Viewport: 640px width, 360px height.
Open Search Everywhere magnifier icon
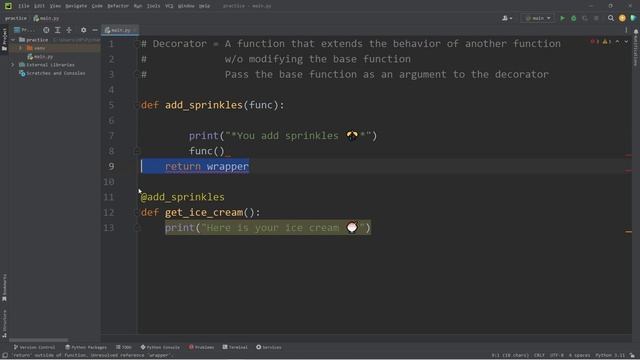click(x=611, y=18)
